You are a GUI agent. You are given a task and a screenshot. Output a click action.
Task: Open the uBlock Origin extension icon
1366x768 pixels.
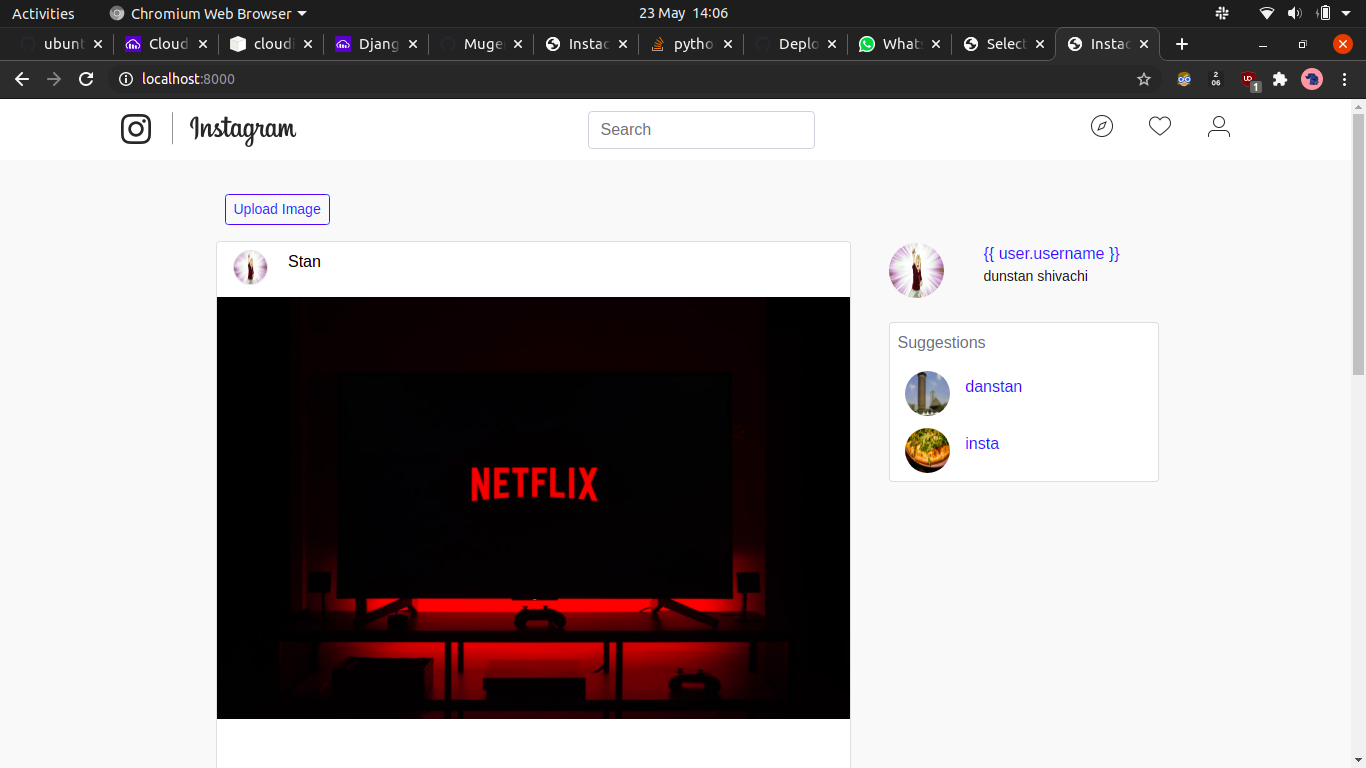1249,80
